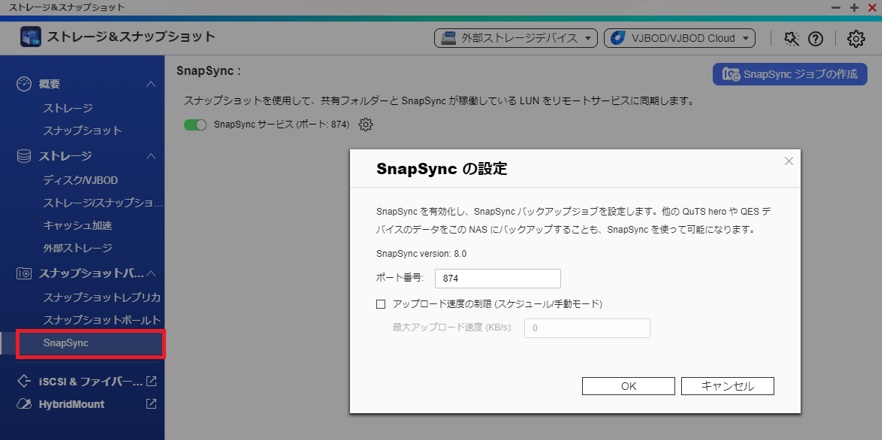Close the SnapSync settings dialog with X

788,161
